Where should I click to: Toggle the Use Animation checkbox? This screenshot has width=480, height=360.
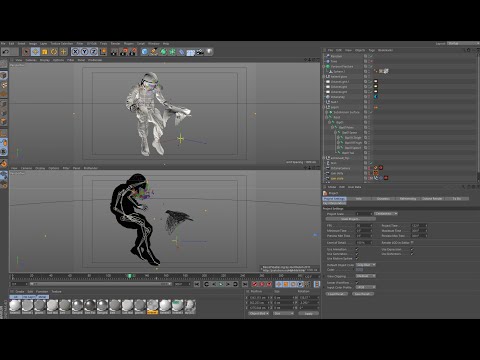point(357,249)
